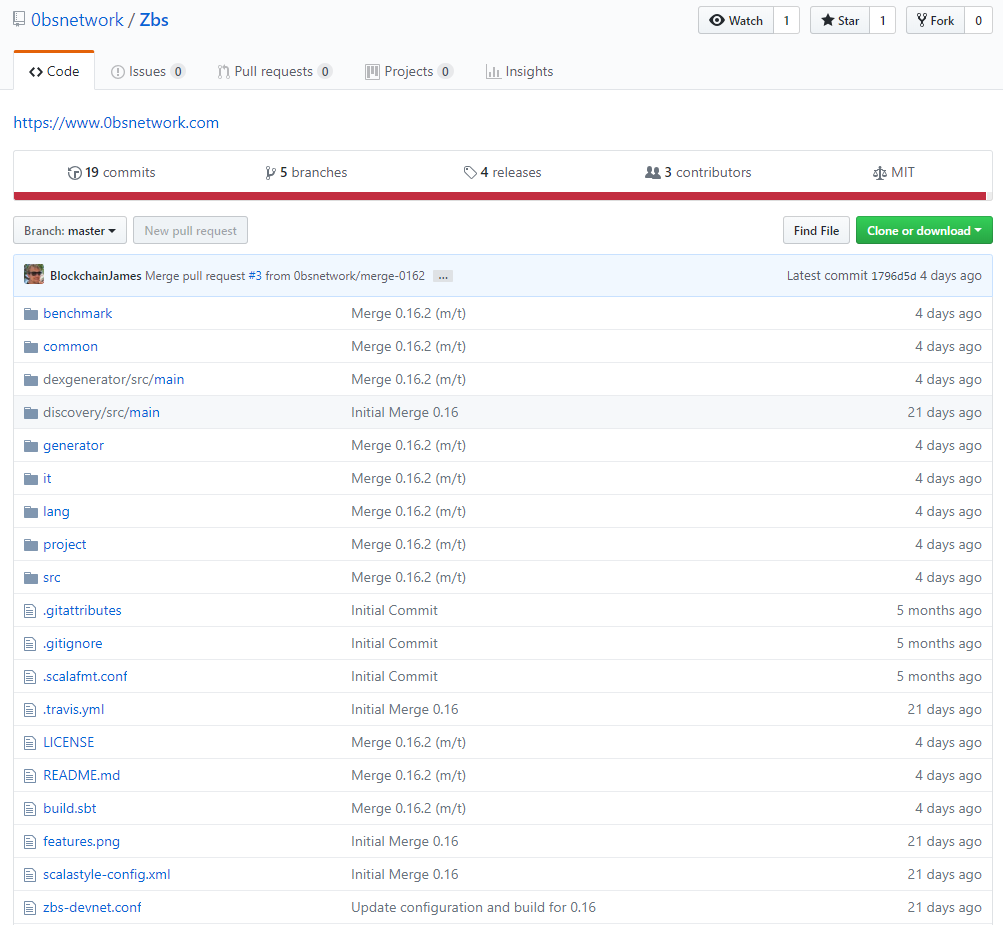Open the benchmark folder

[77, 313]
